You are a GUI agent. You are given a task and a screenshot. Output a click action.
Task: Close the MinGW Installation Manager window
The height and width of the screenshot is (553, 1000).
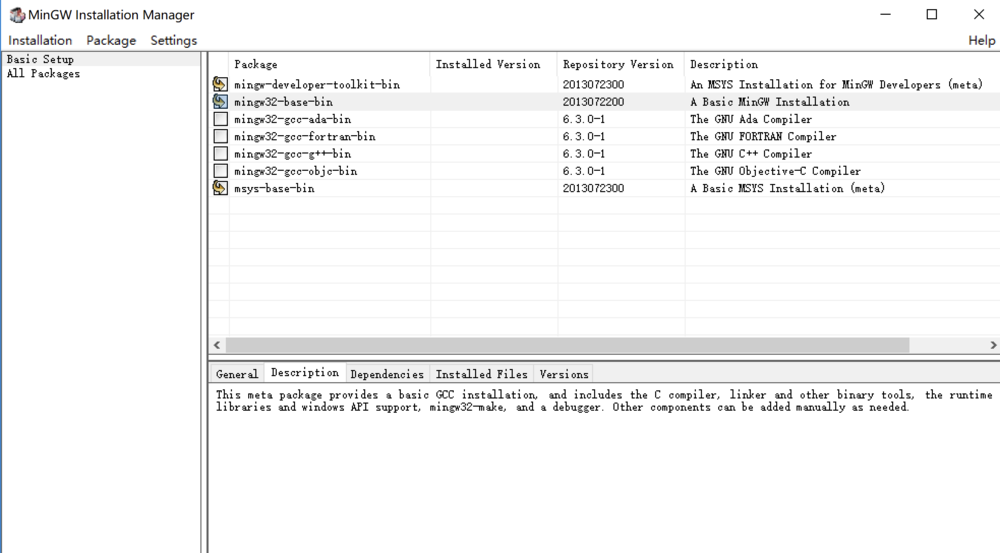coord(979,15)
